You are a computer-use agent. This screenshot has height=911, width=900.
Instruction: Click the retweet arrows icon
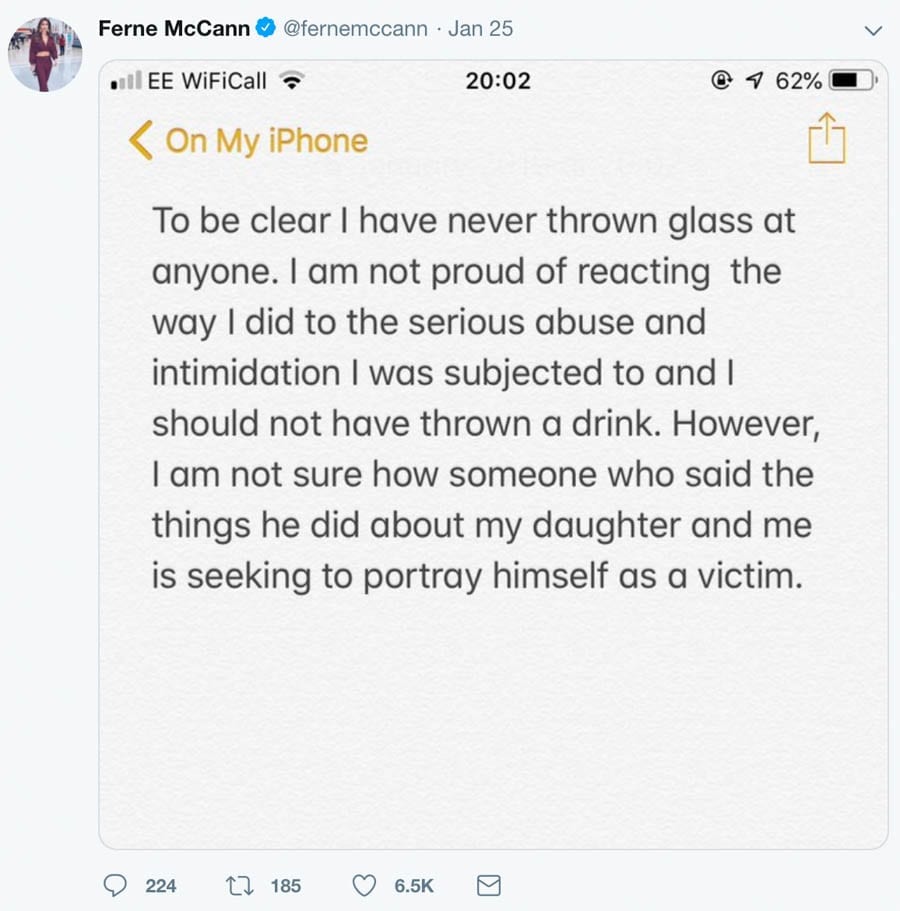point(239,885)
